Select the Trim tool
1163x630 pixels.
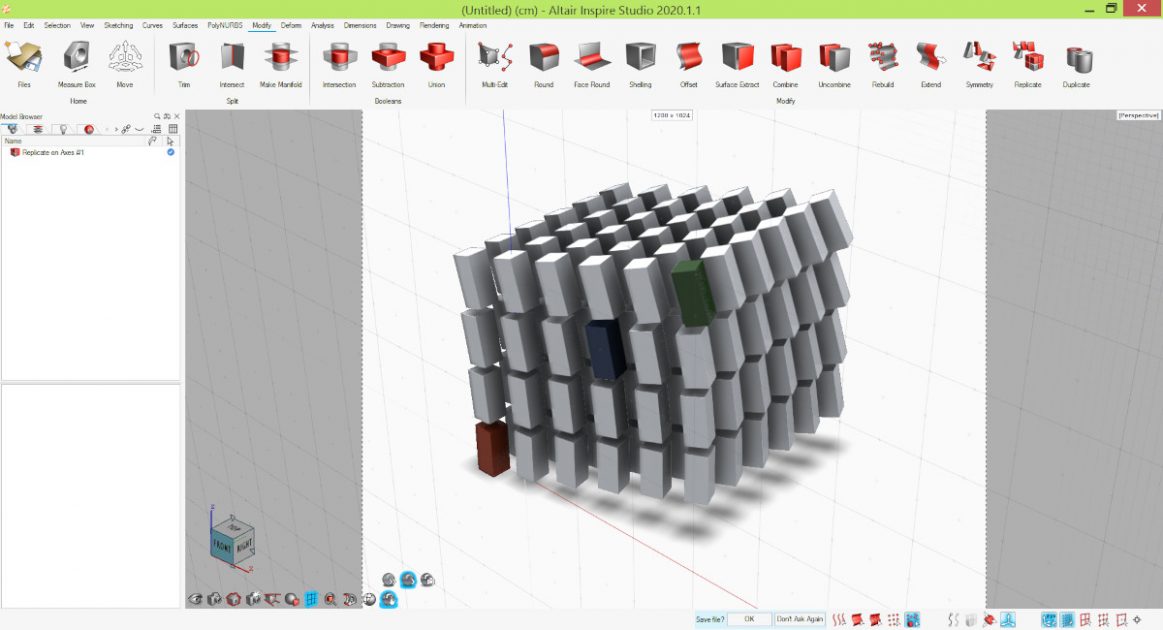click(x=184, y=62)
